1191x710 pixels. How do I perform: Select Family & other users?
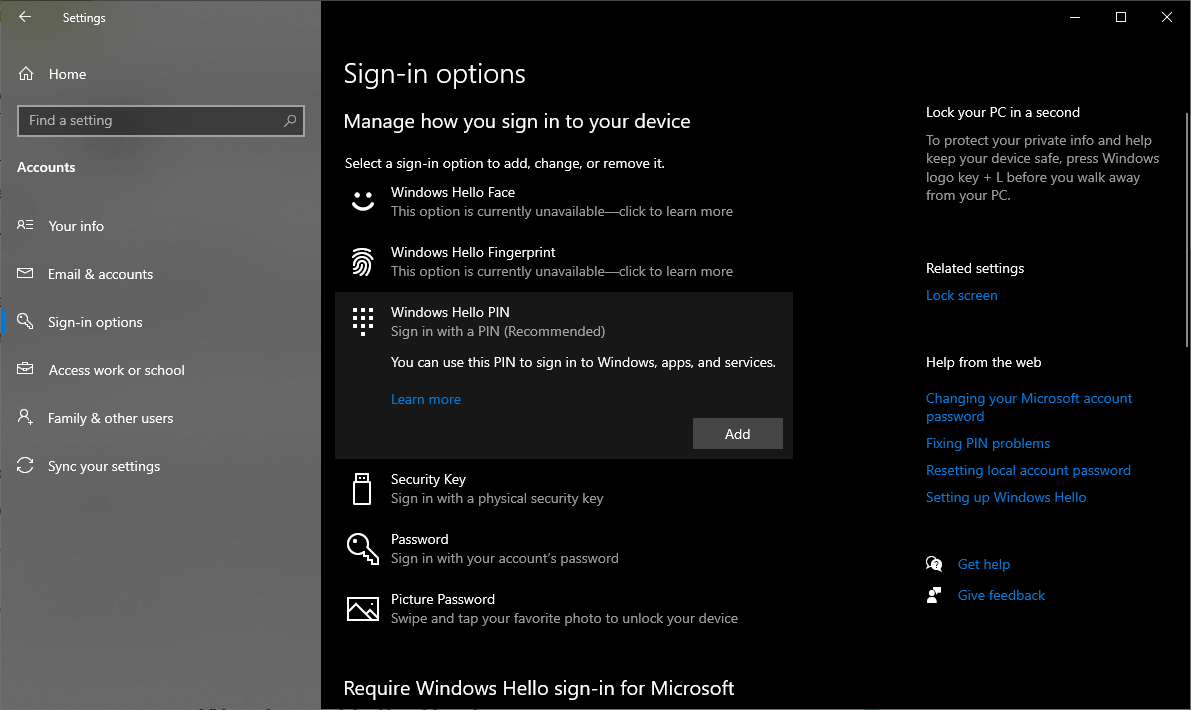click(x=110, y=418)
